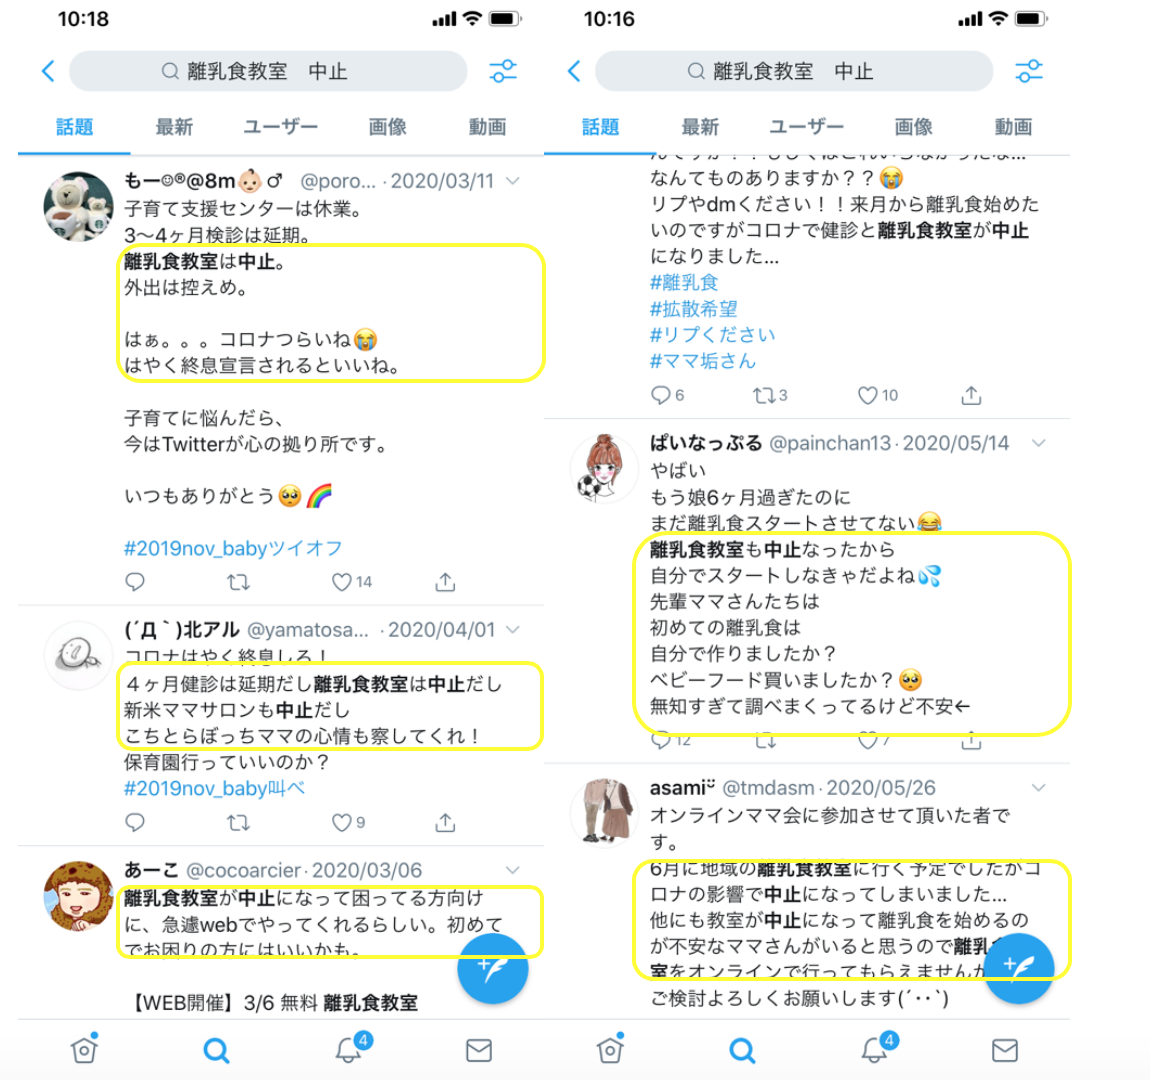Share the tweet with 10 likes
Viewport: 1150px width, 1080px height.
971,395
